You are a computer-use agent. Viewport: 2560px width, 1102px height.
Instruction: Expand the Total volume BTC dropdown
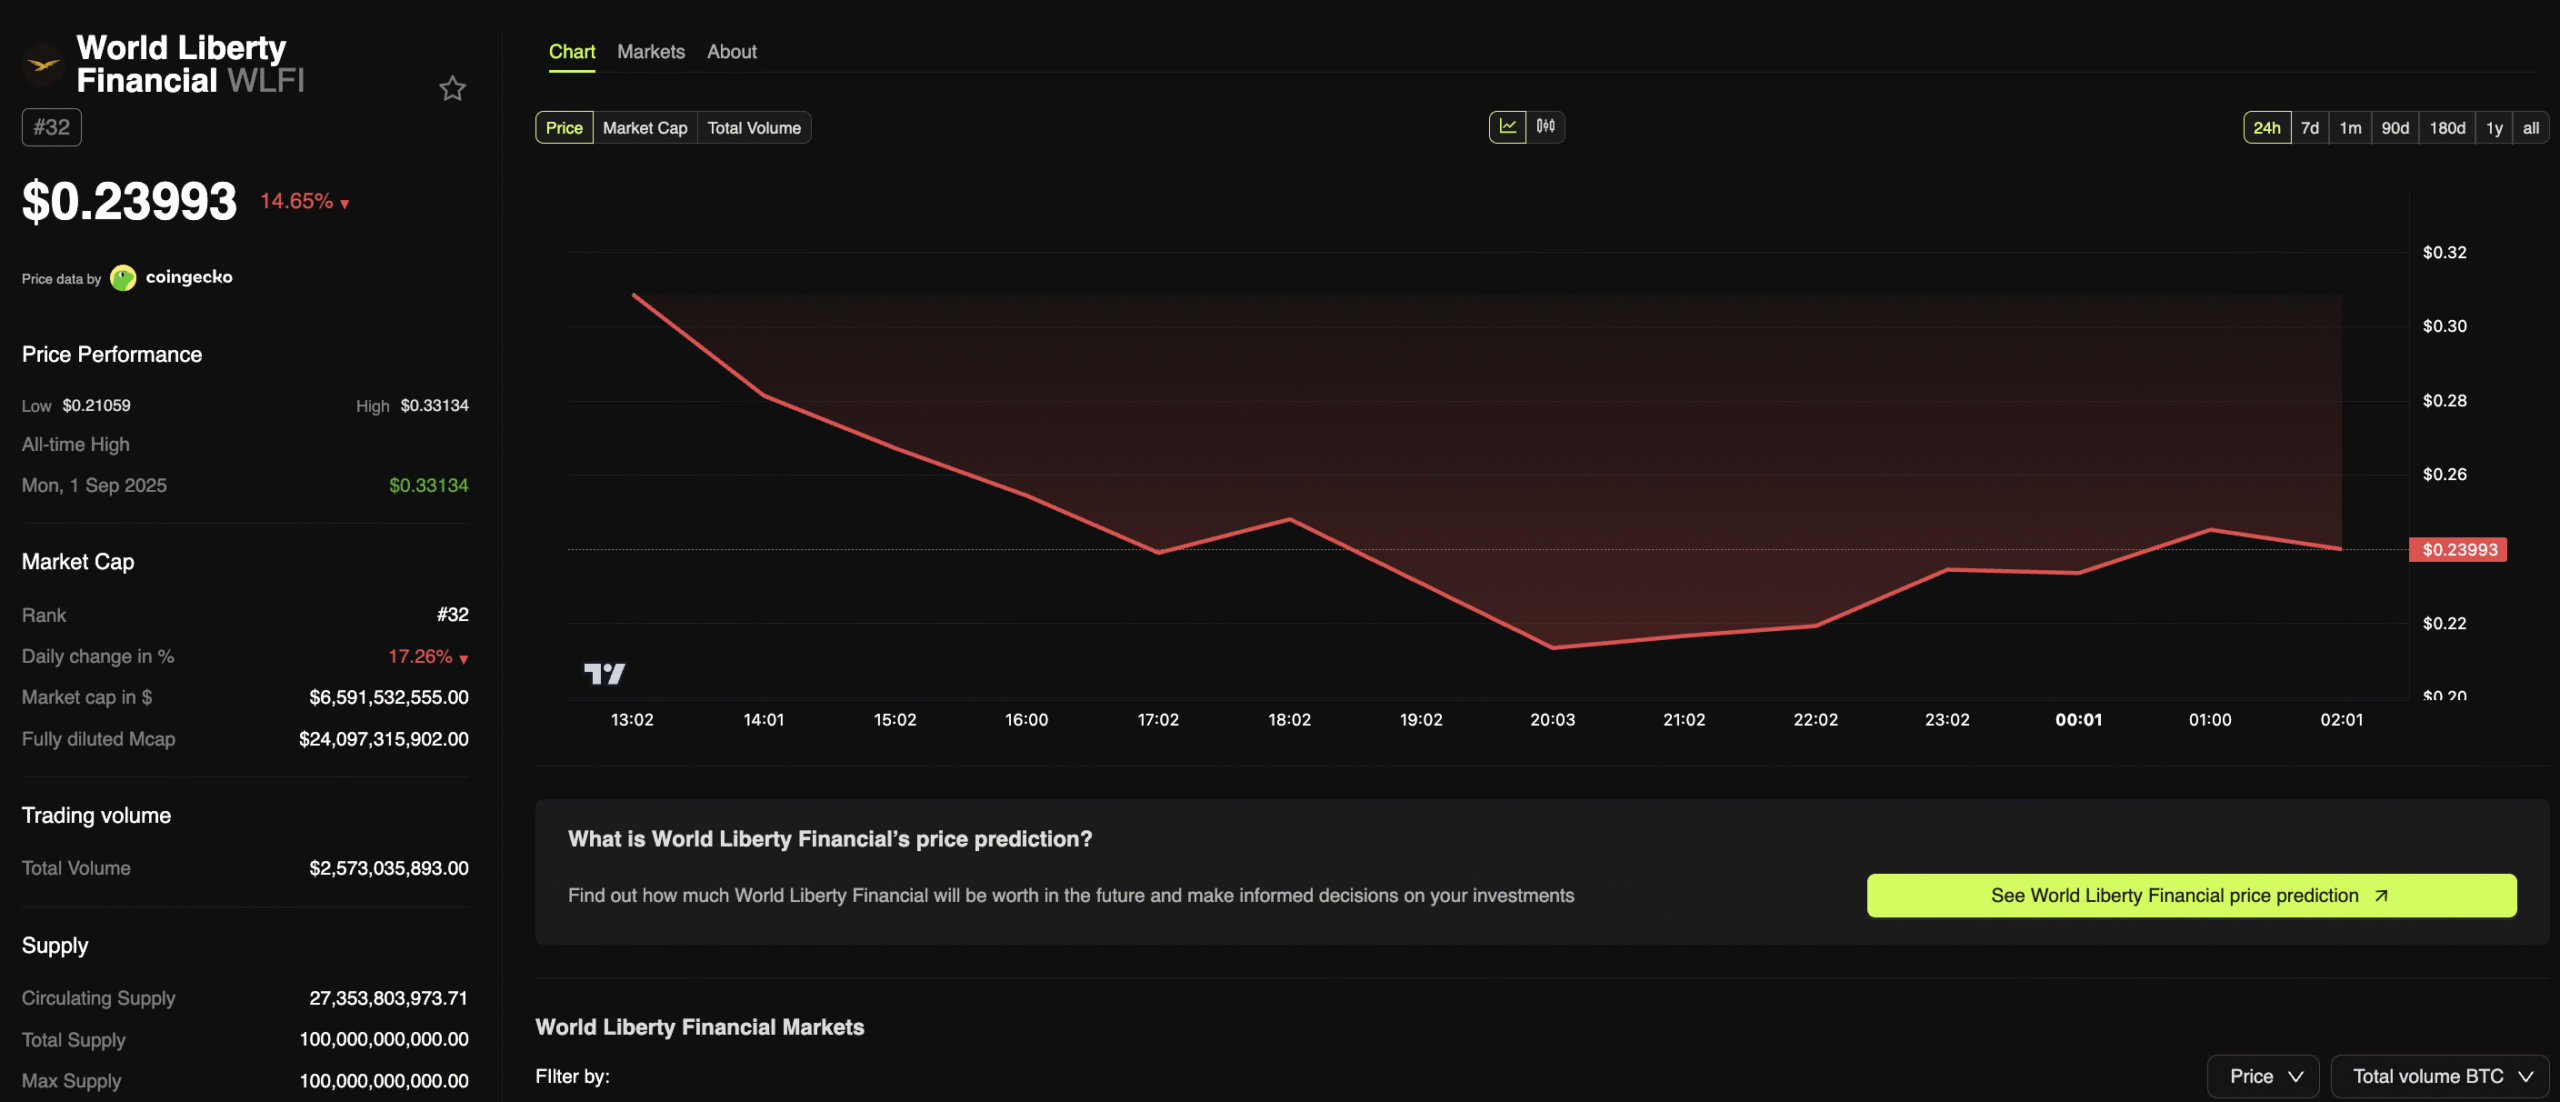pyautogui.click(x=2441, y=1076)
